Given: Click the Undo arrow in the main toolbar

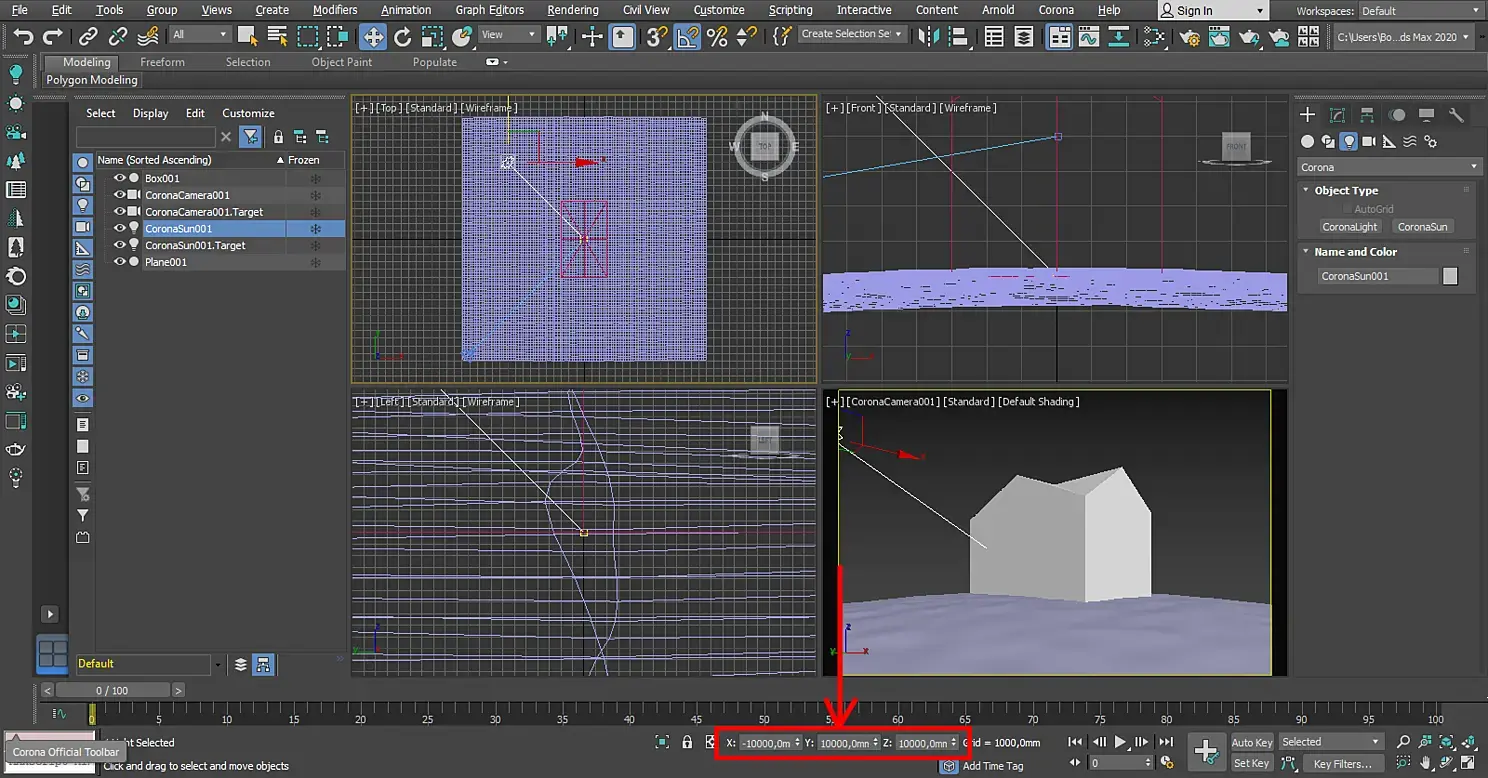Looking at the screenshot, I should coord(23,37).
